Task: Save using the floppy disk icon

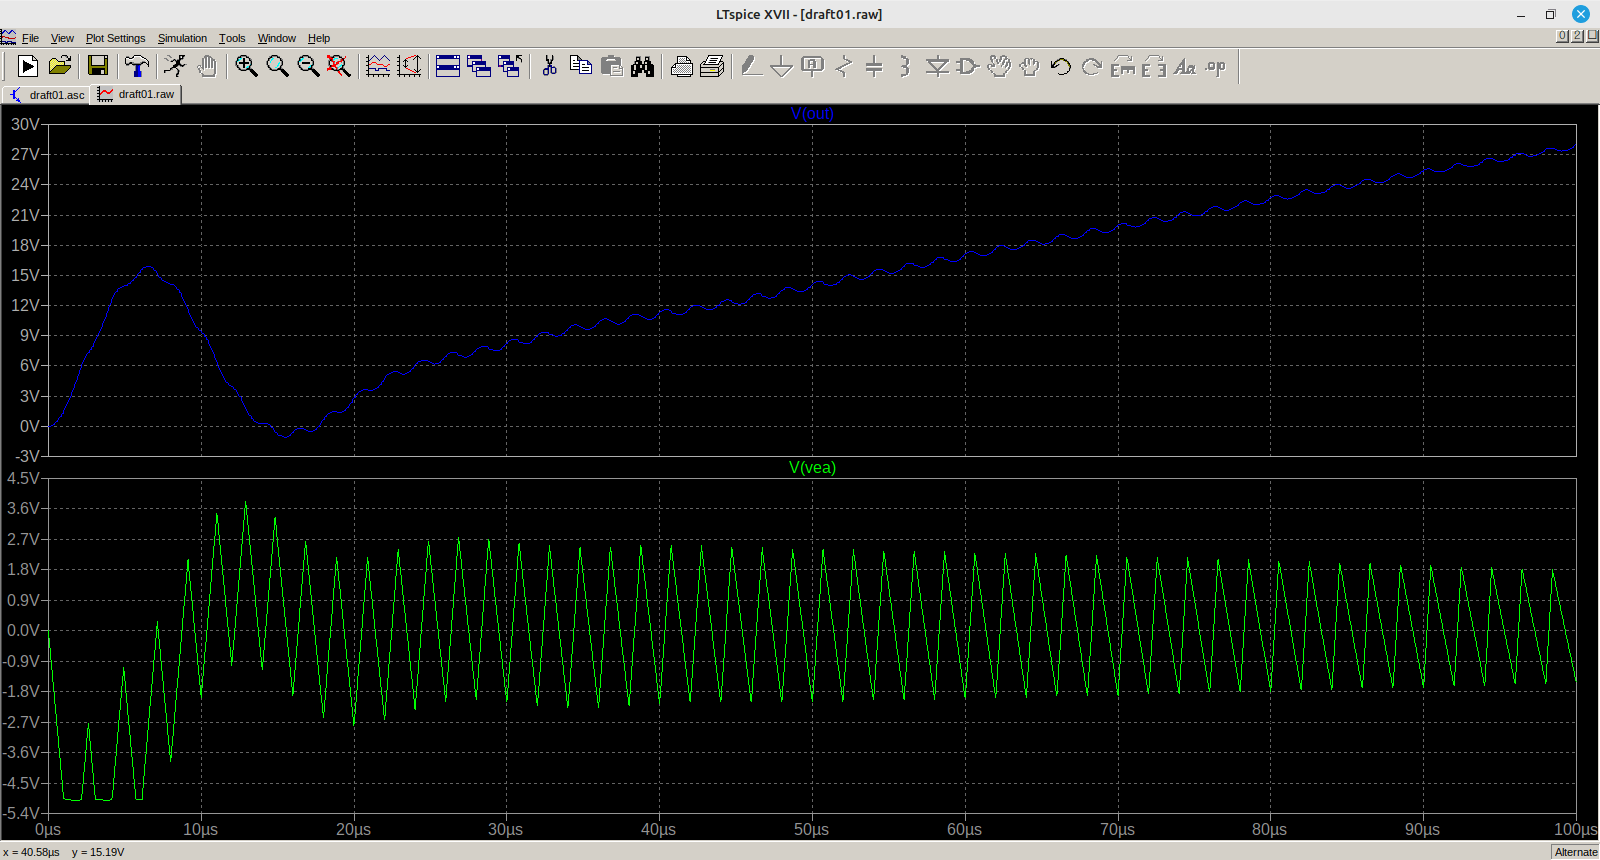Action: pos(98,66)
